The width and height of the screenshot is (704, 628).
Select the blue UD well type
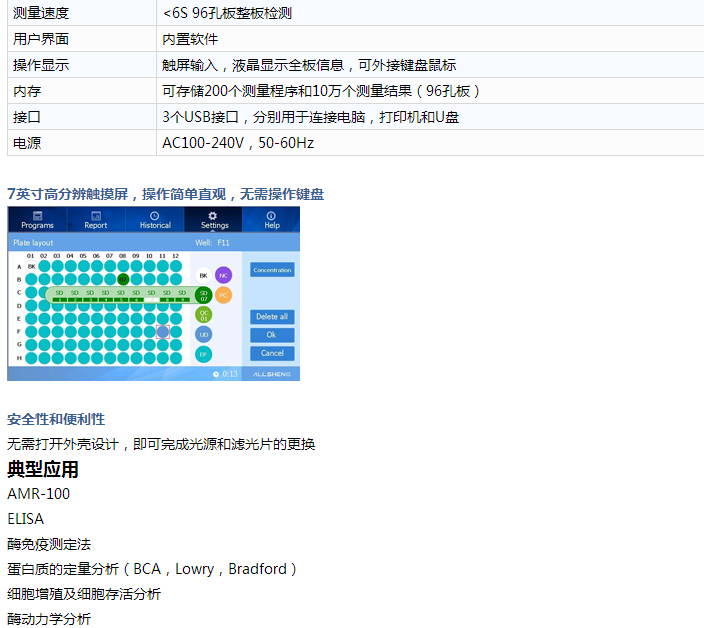tap(204, 334)
